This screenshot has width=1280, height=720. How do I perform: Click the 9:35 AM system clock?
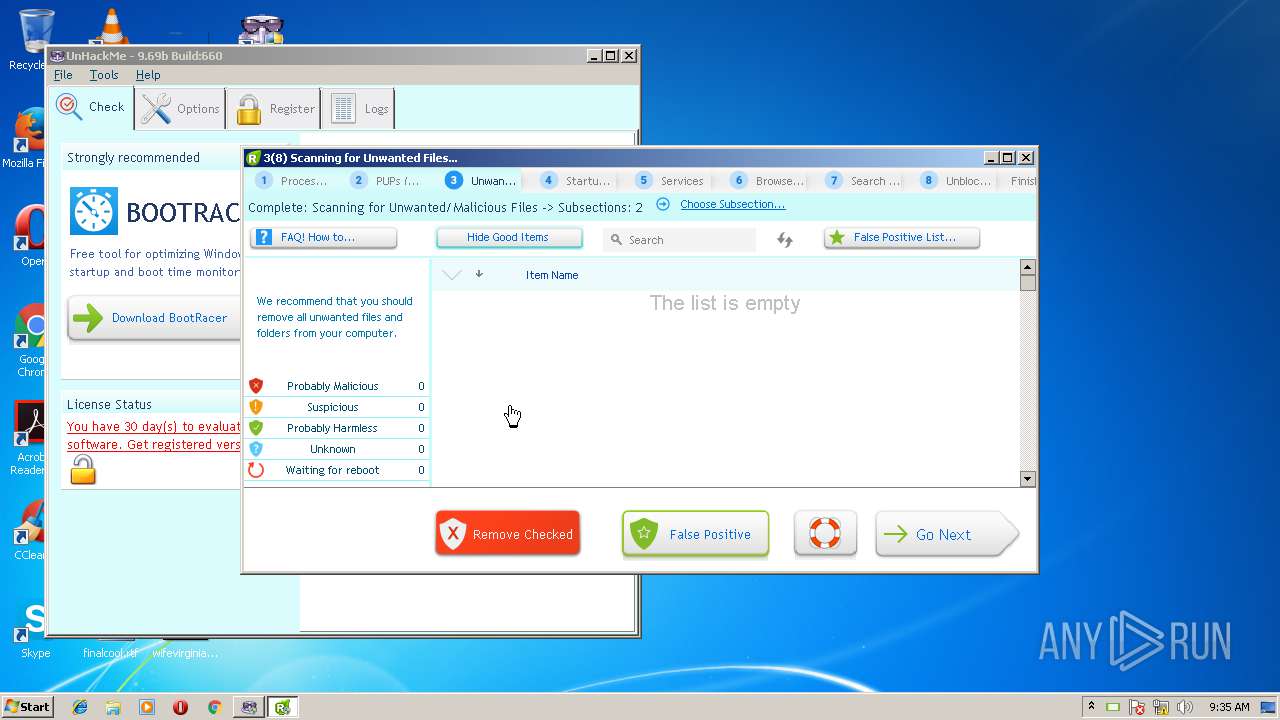pos(1229,707)
